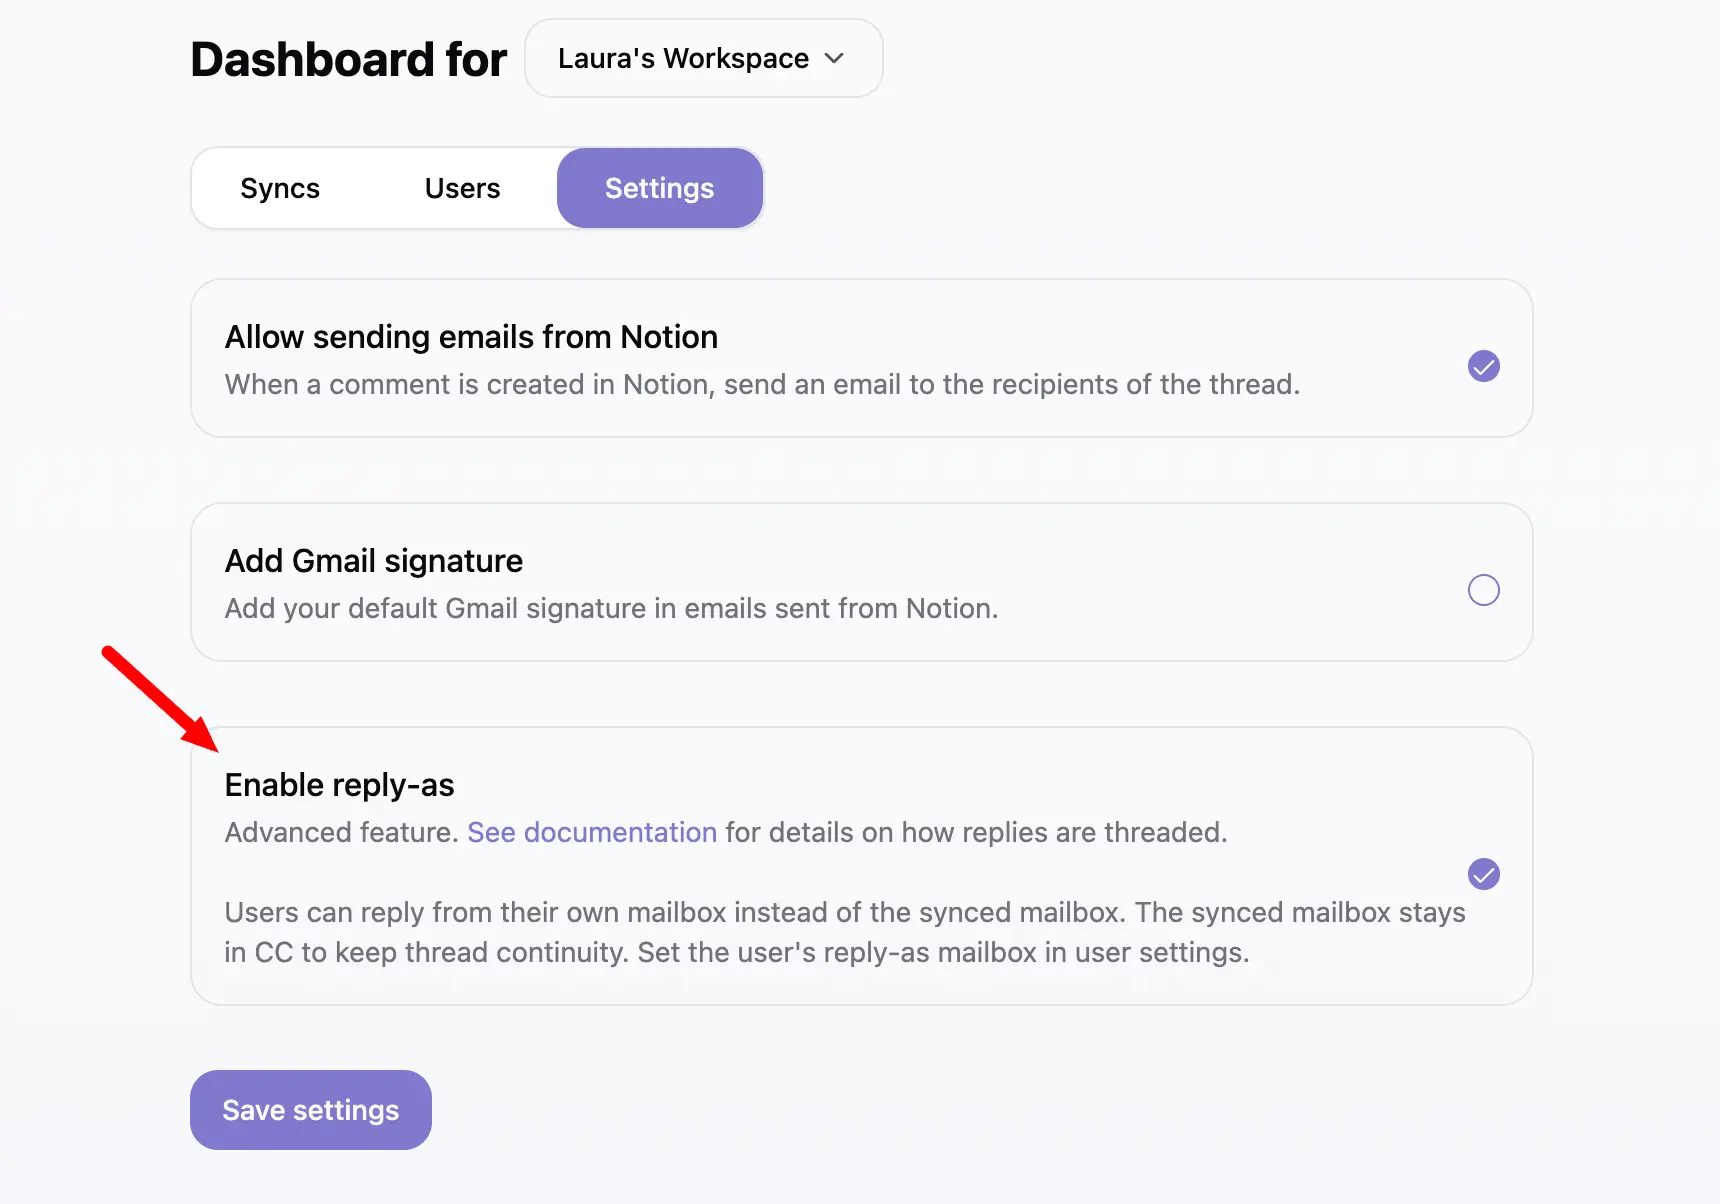Open the See documentation link
1720x1204 pixels.
pyautogui.click(x=592, y=832)
